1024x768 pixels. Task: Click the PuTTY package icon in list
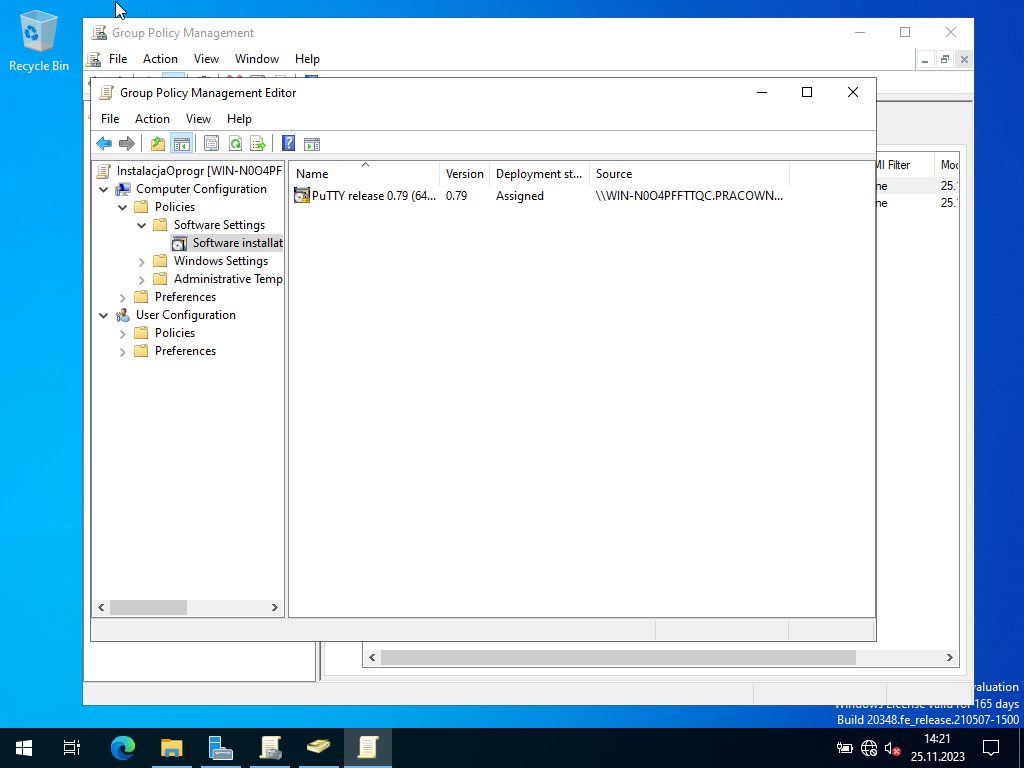tap(302, 195)
